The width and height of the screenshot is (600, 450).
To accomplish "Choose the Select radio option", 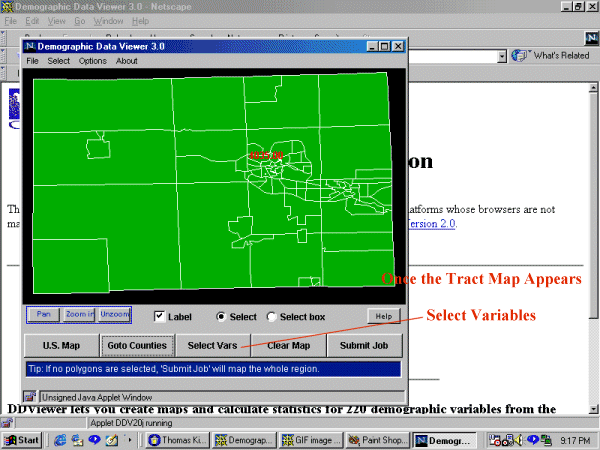I will pos(222,317).
